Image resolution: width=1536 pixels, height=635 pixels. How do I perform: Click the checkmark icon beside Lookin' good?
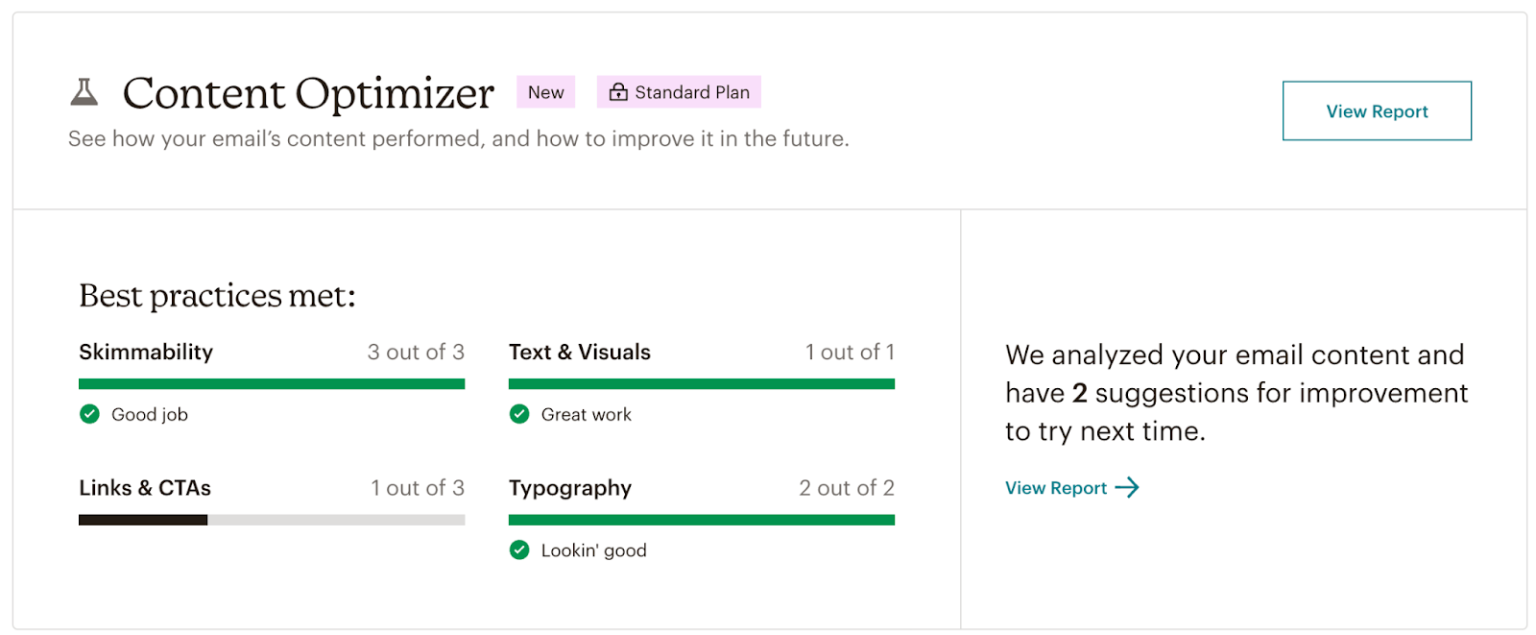[520, 550]
